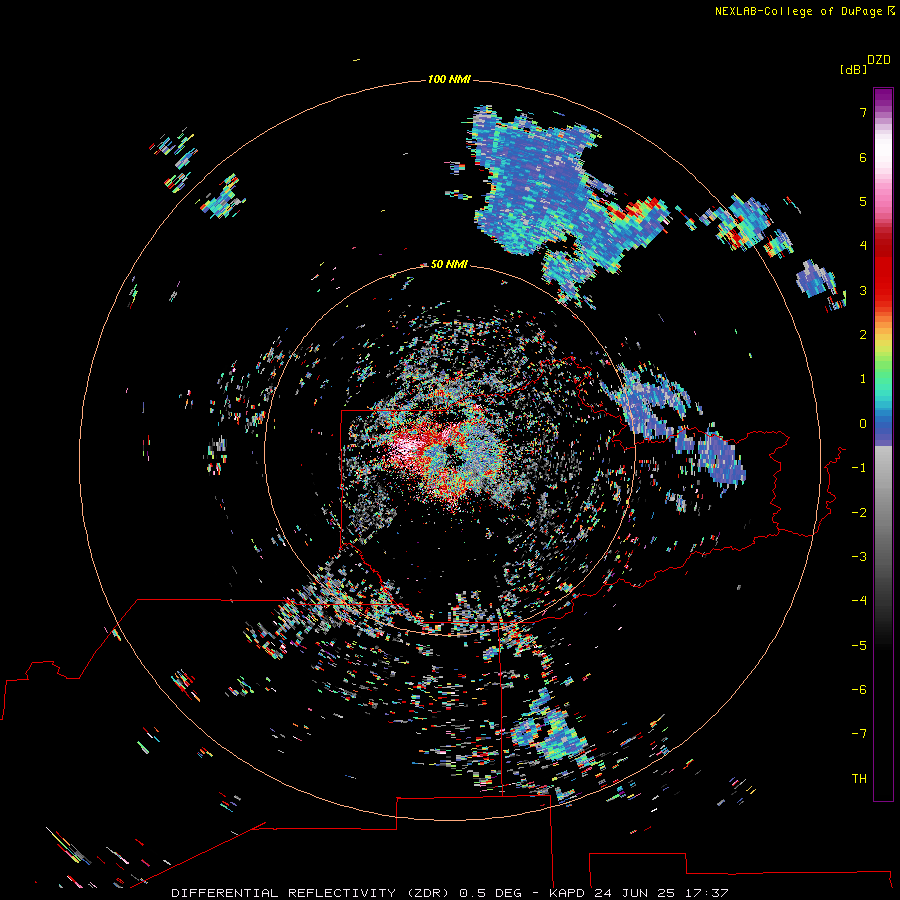Image resolution: width=900 pixels, height=900 pixels.
Task: Click the -4 dB legend tick value
Action: pos(859,601)
